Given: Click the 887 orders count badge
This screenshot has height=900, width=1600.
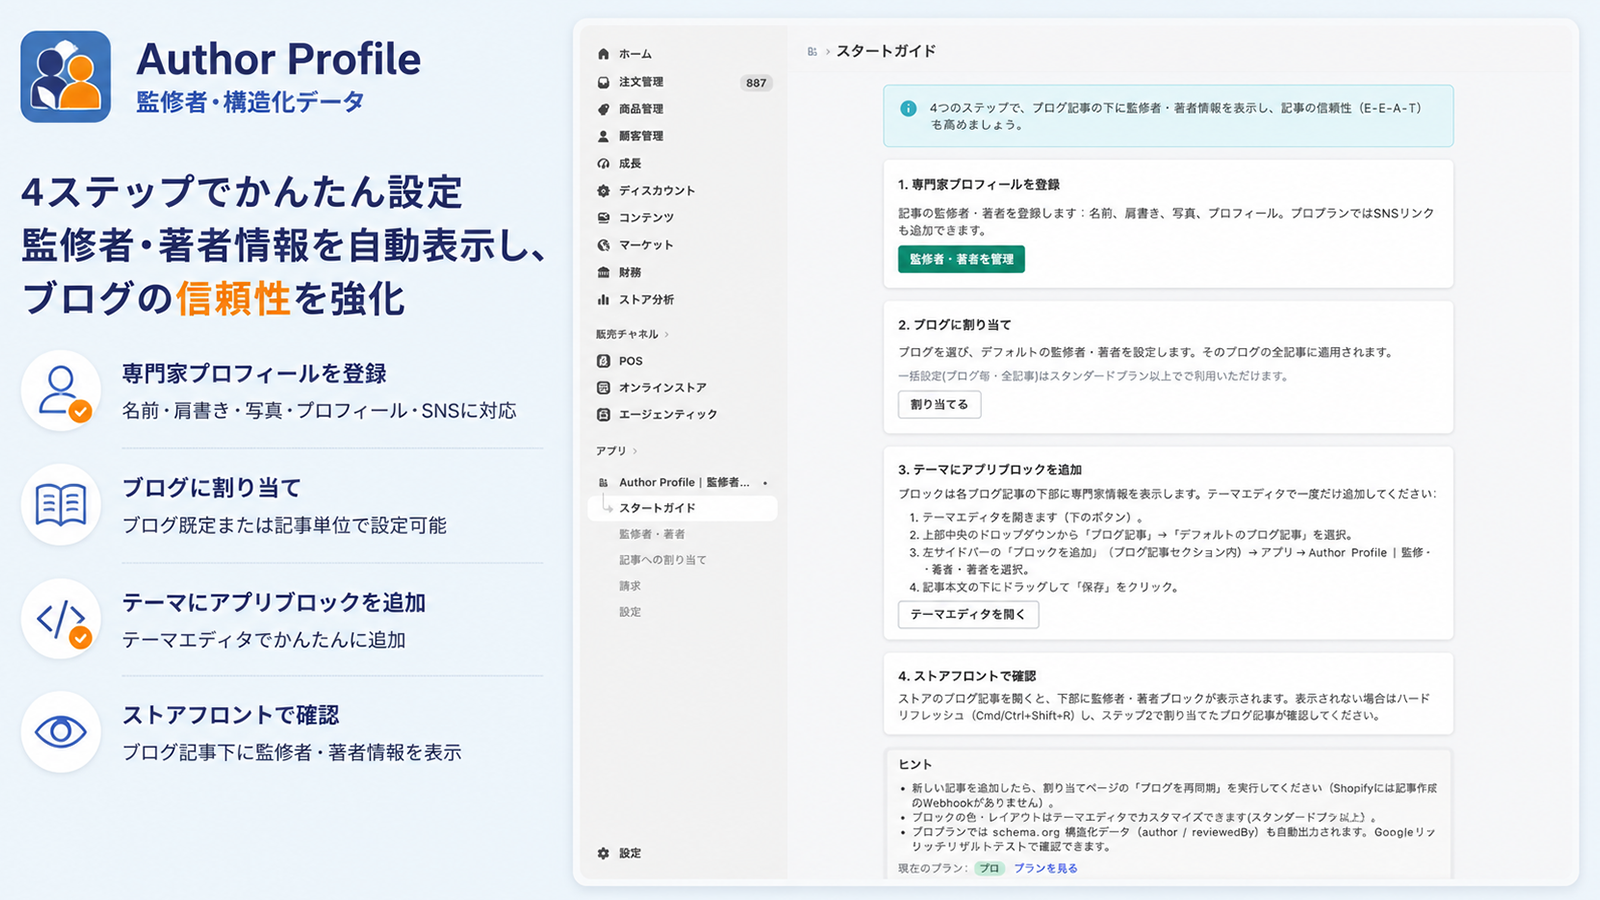Looking at the screenshot, I should [x=756, y=83].
